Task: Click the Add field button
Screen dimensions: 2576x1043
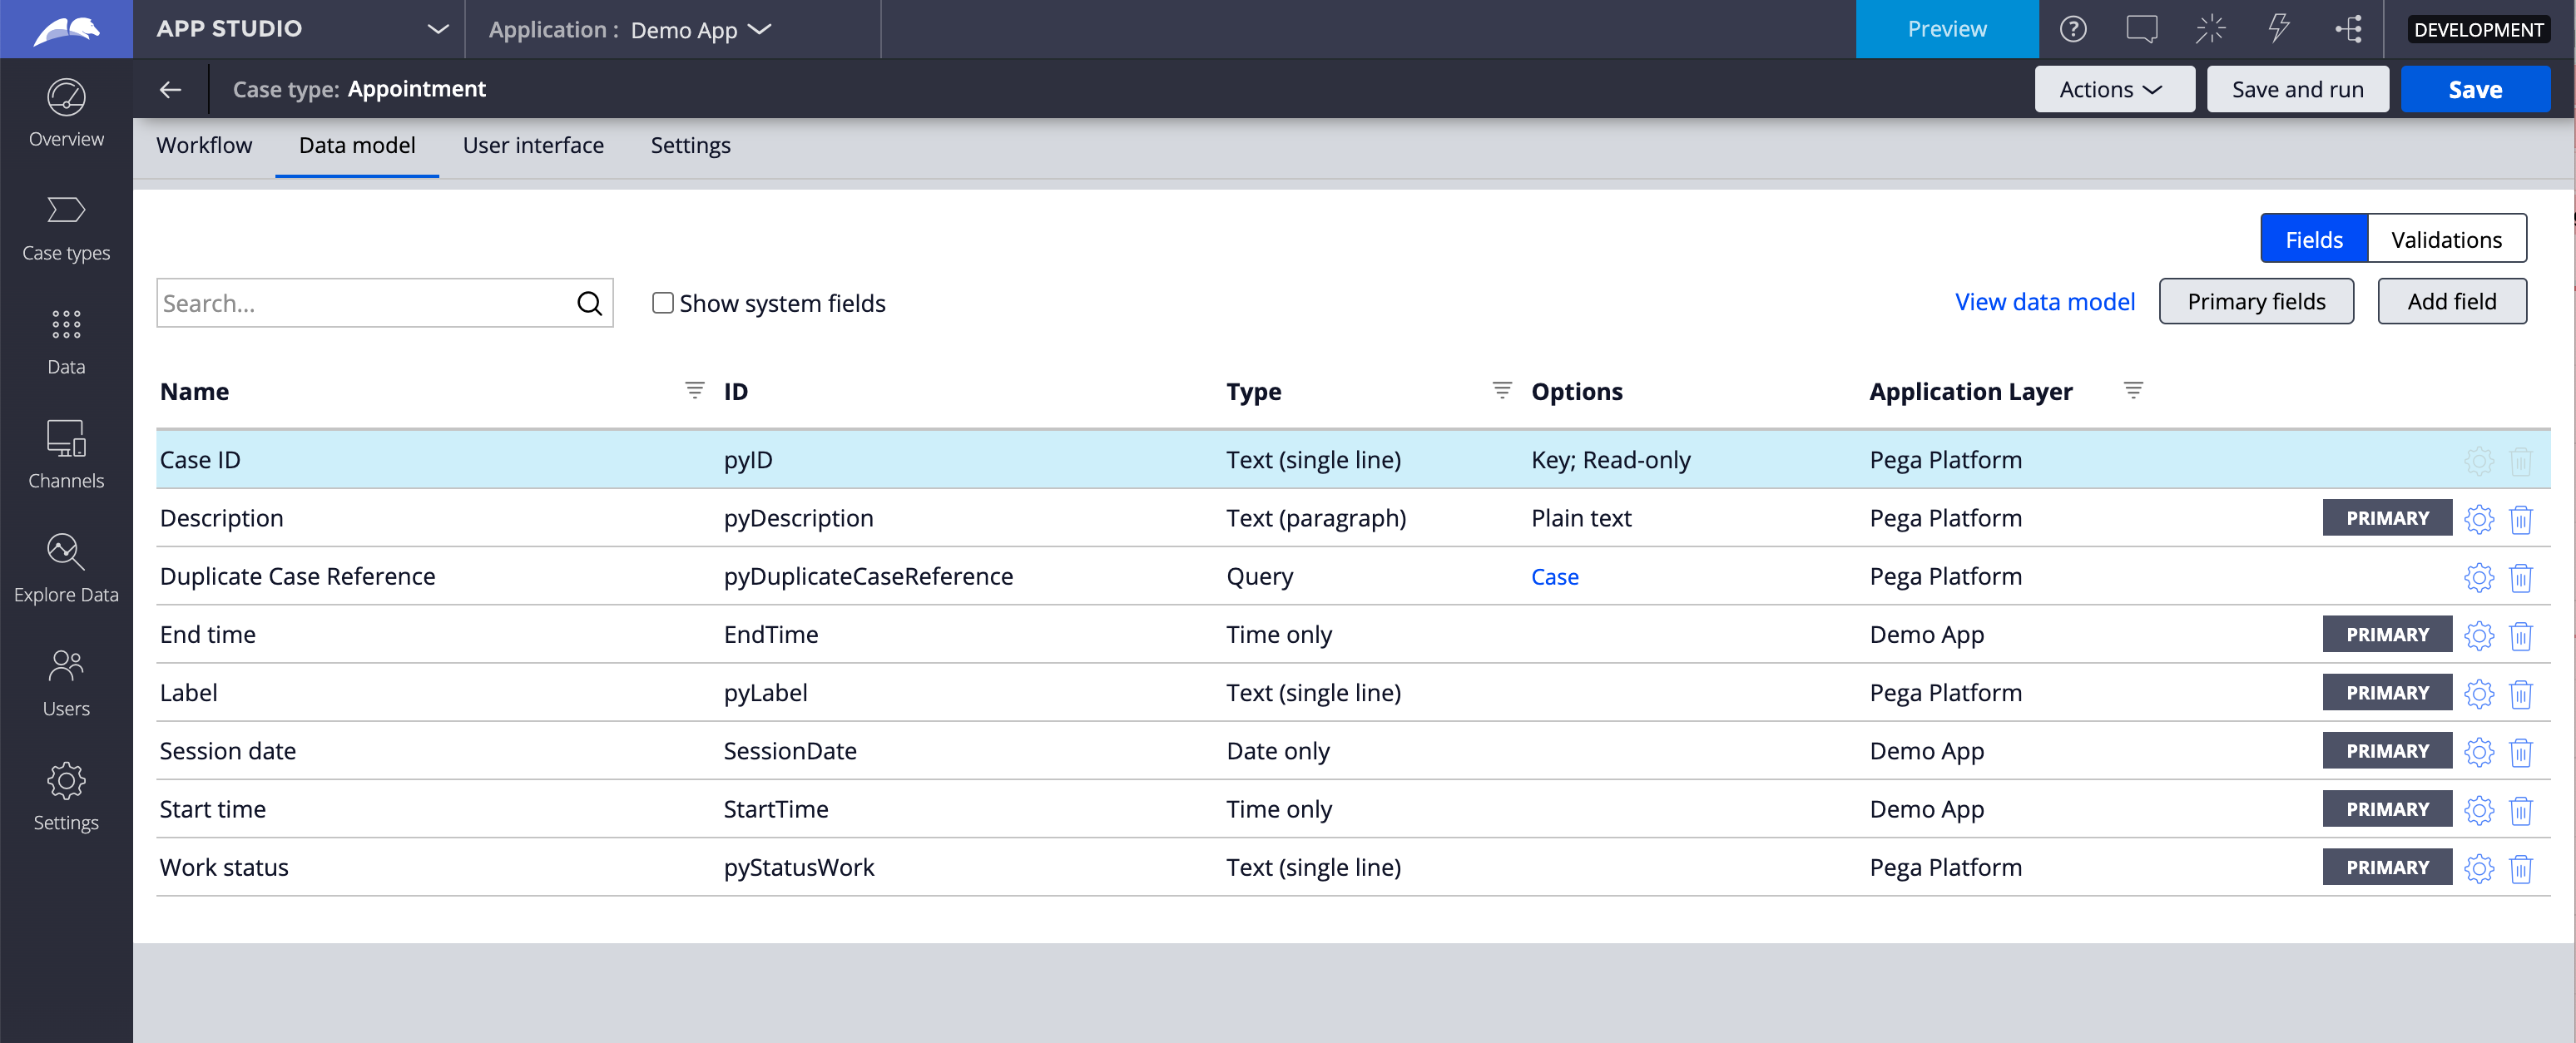Action: (2451, 301)
